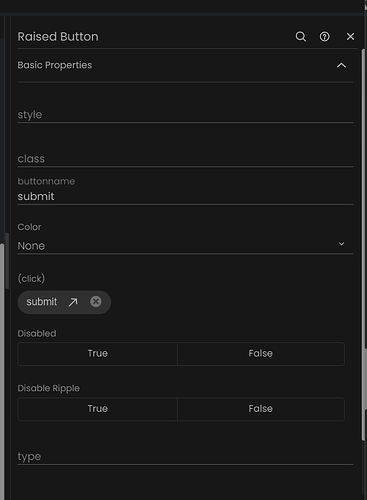Screen dimensions: 367x500
Task: Click the (click) event label
Action: click(x=31, y=278)
